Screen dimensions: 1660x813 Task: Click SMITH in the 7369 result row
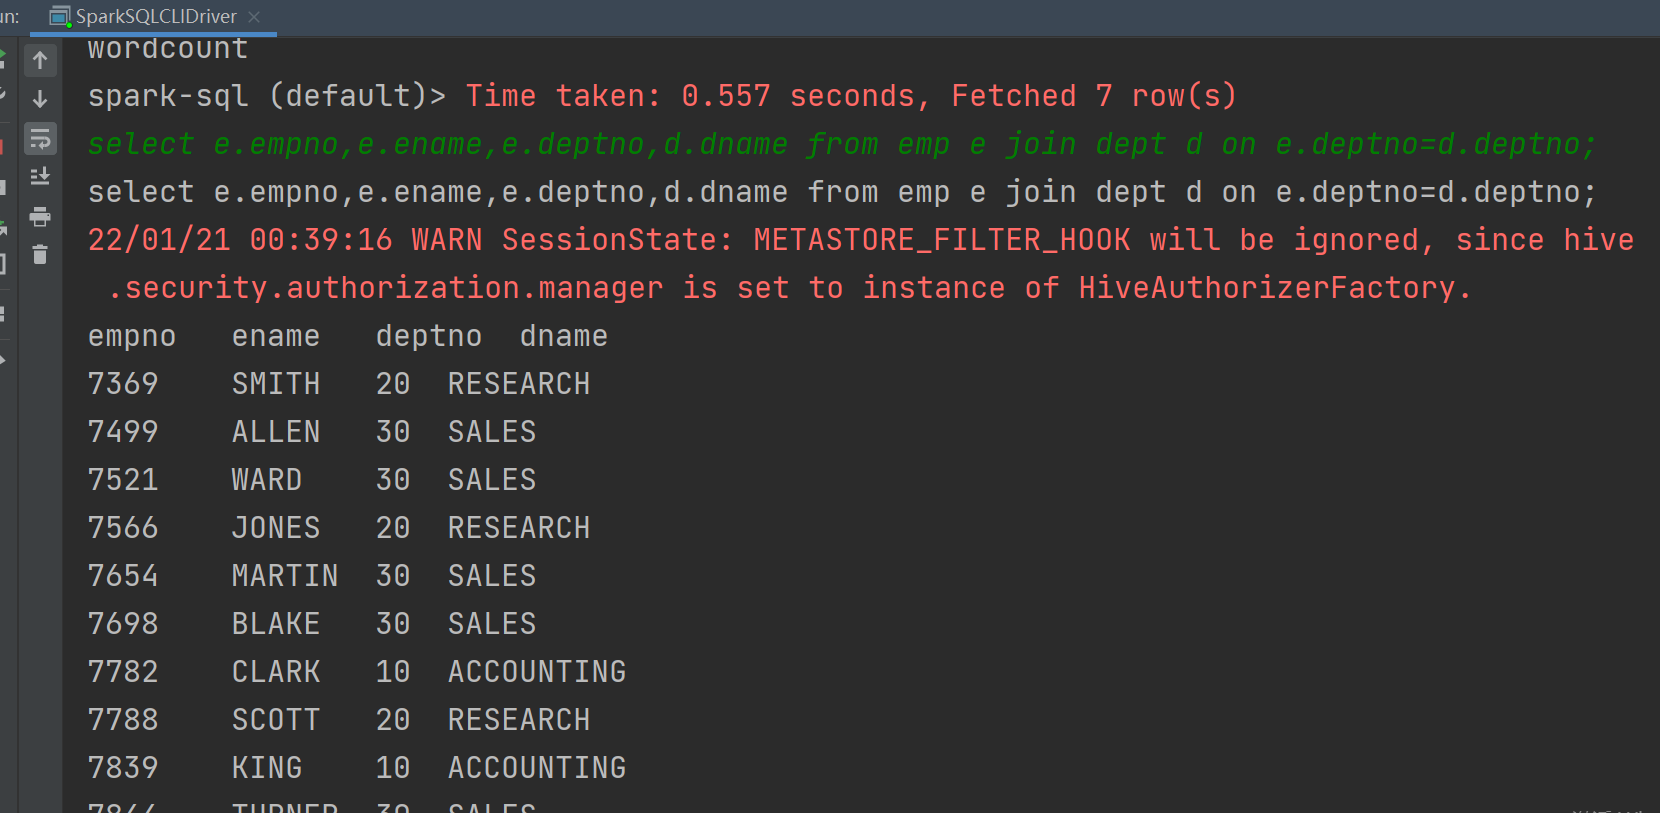276,384
